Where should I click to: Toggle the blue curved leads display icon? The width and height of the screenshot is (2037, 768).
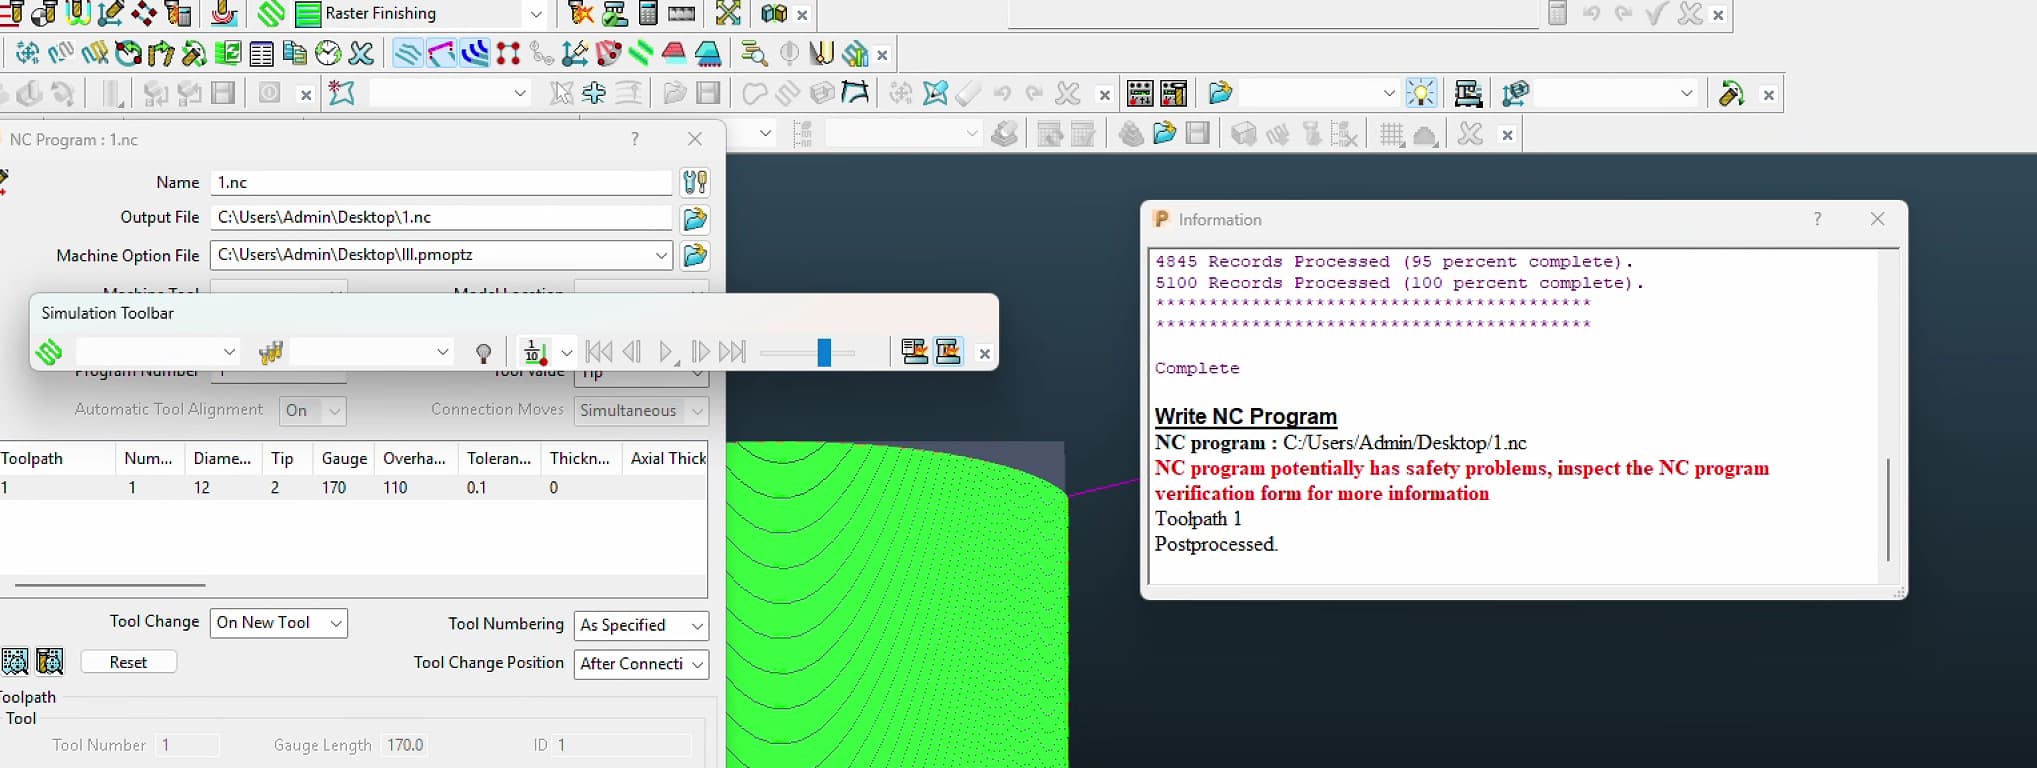tap(475, 54)
